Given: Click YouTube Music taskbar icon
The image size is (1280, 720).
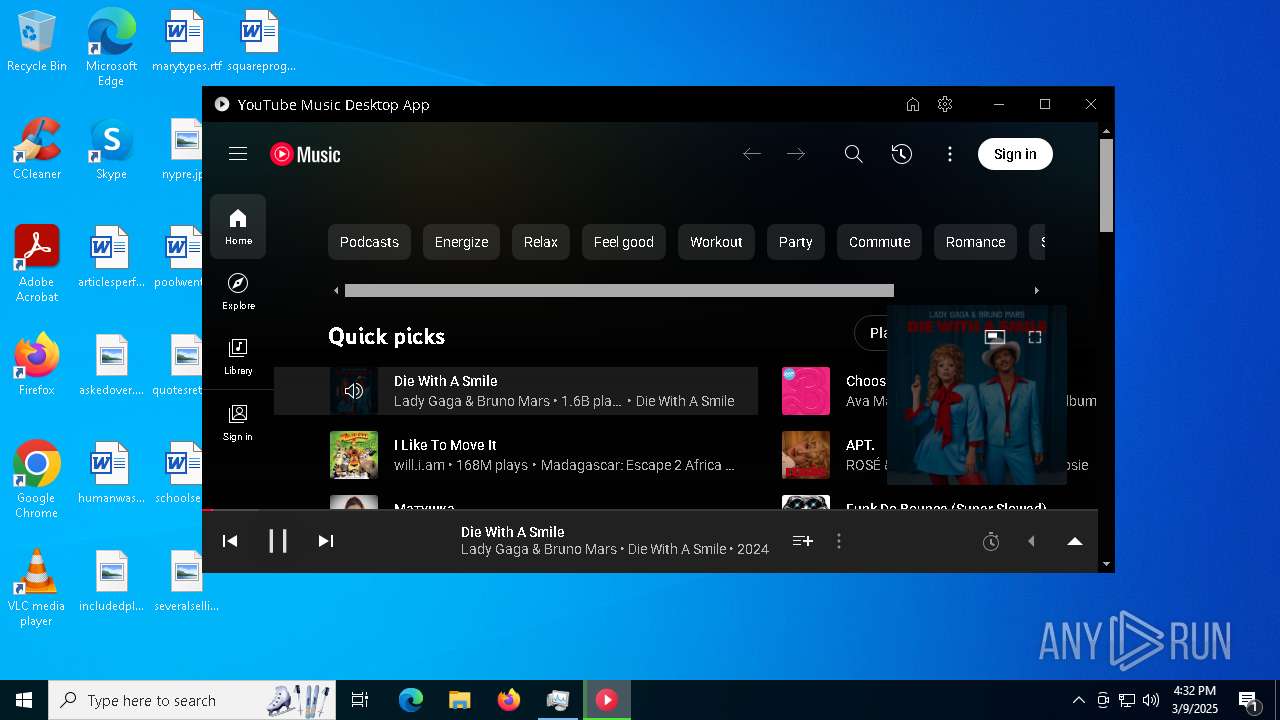Looking at the screenshot, I should pos(607,700).
